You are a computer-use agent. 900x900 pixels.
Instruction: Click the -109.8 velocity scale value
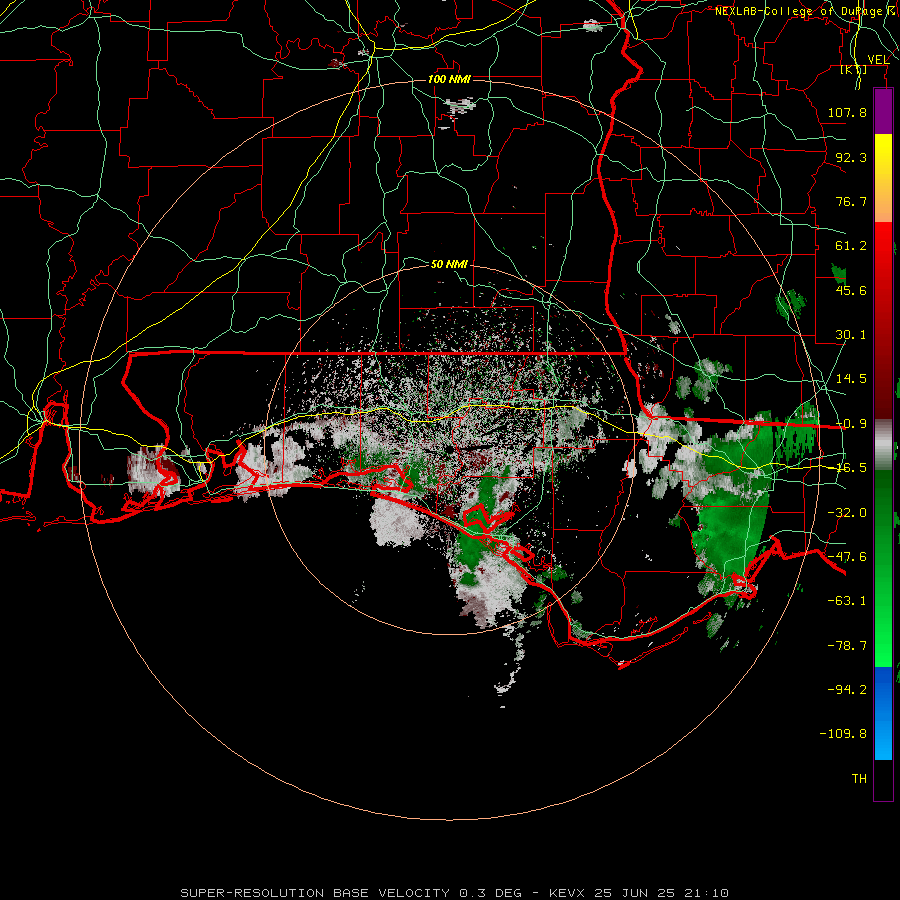click(843, 734)
